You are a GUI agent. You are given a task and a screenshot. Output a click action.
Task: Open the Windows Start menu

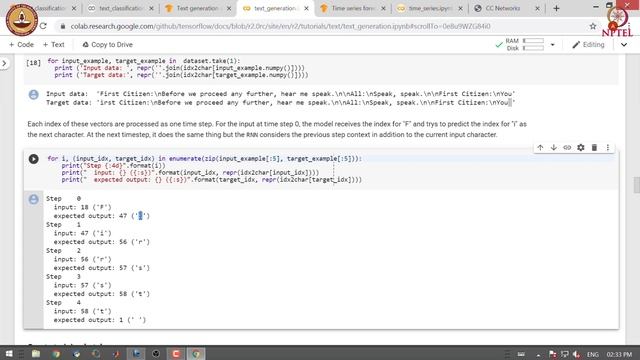[9, 353]
